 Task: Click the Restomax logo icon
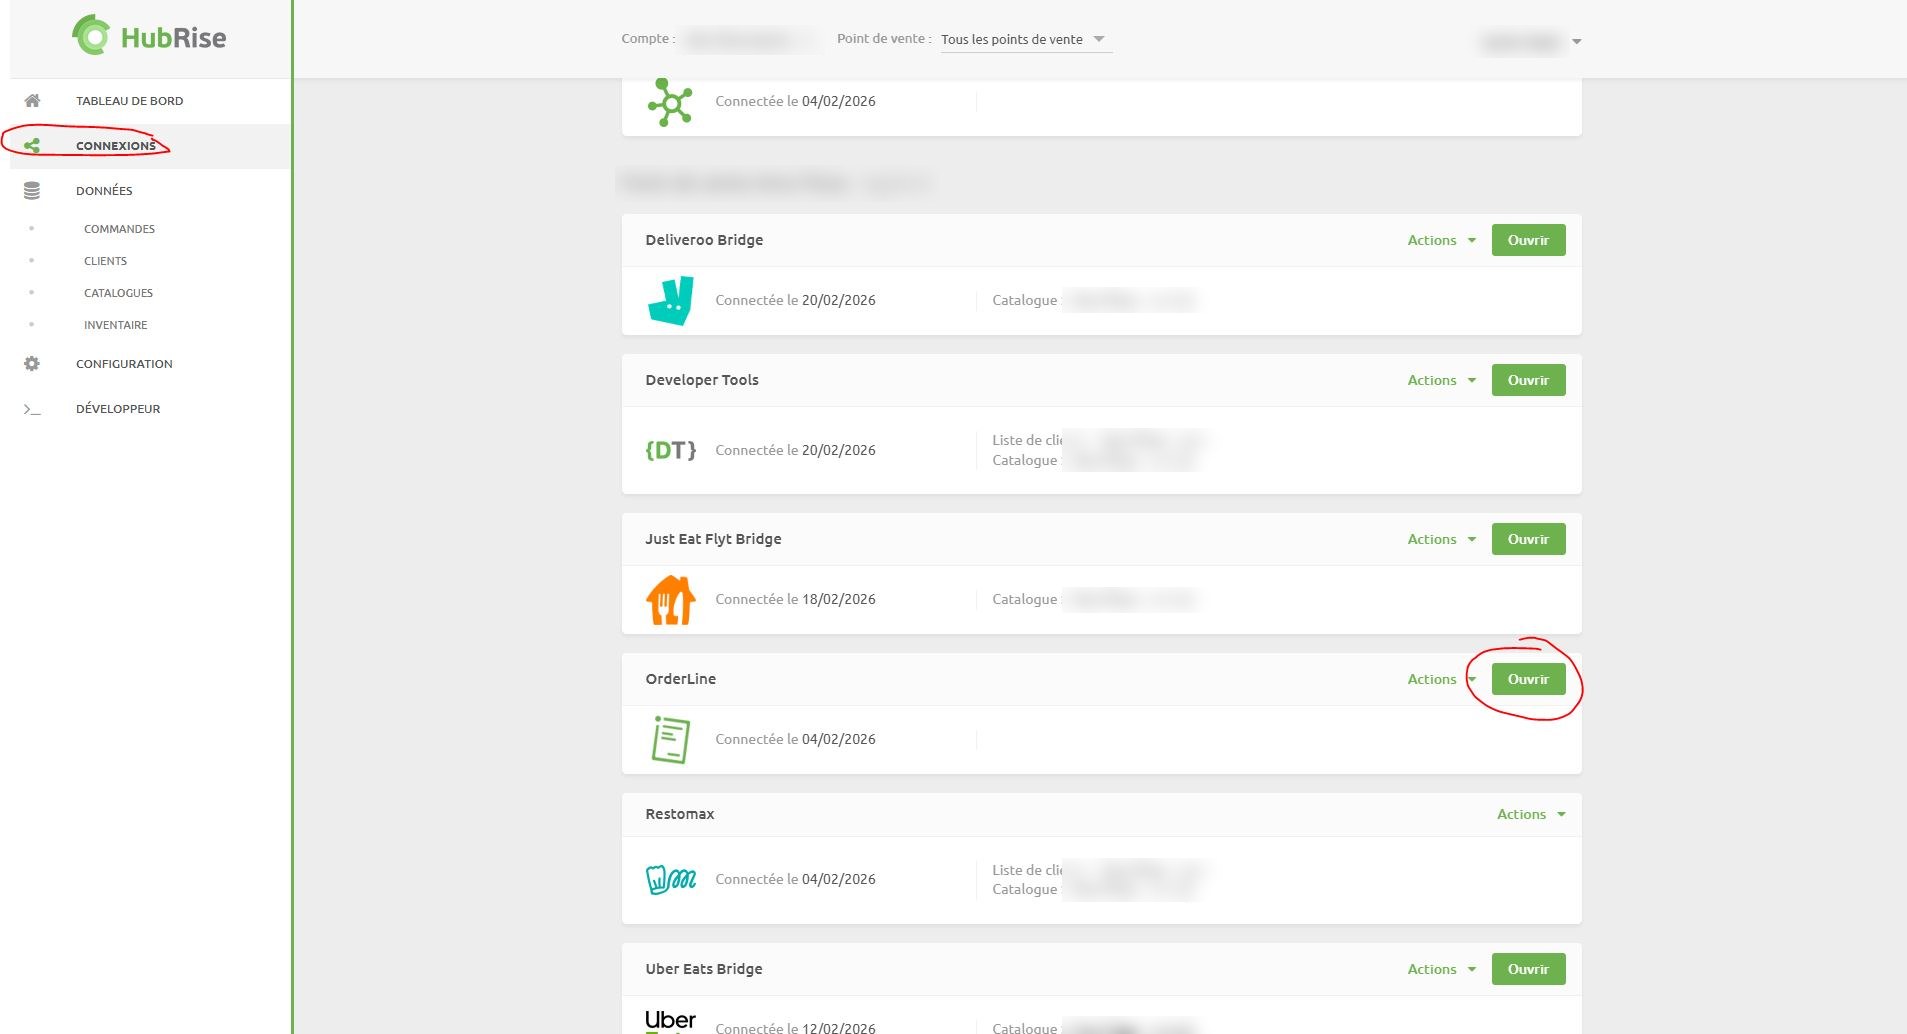[671, 879]
